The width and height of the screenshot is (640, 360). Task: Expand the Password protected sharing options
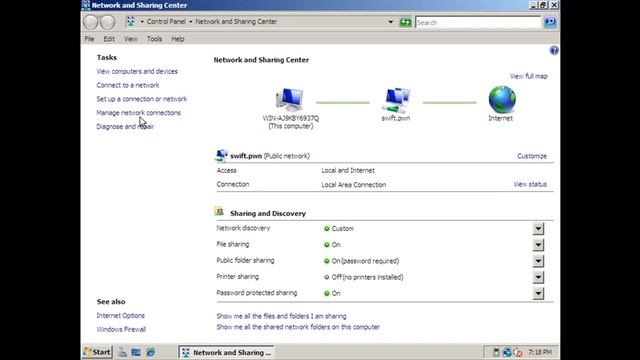(538, 293)
